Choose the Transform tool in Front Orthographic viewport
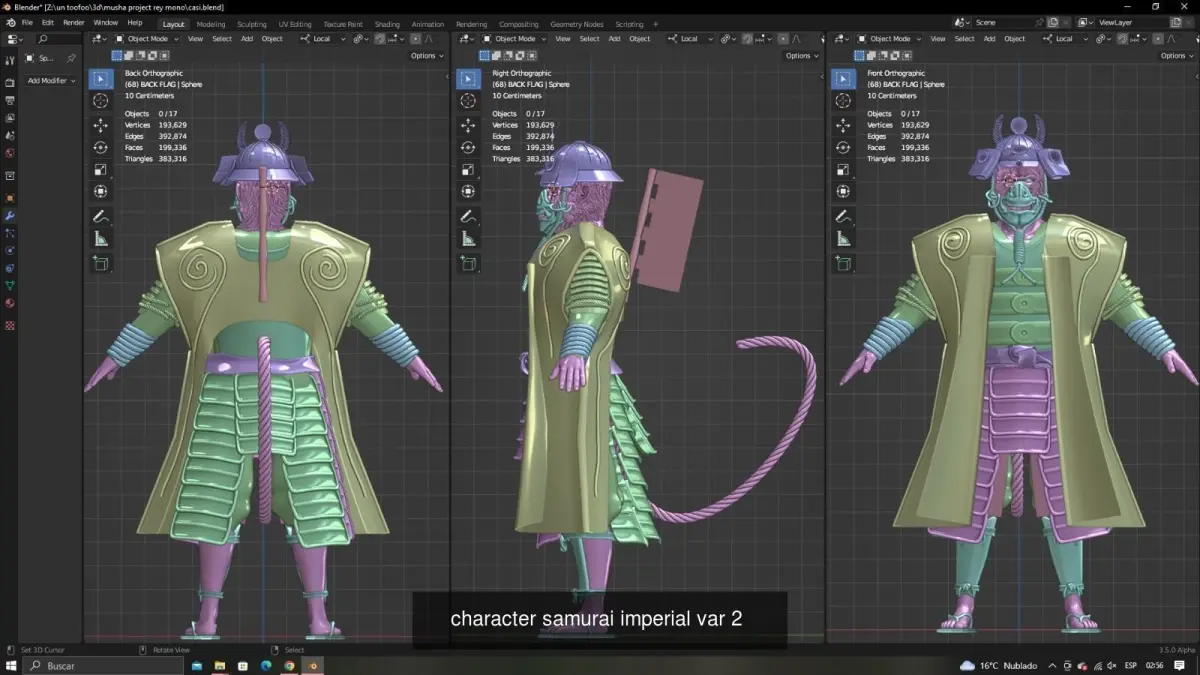 click(x=844, y=191)
